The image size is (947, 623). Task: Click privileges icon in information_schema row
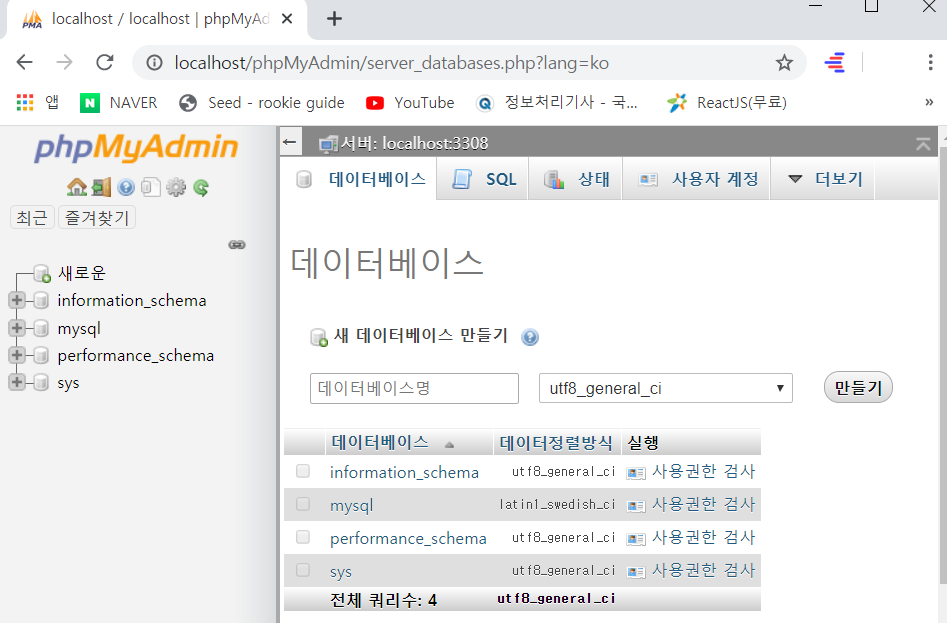tap(635, 473)
